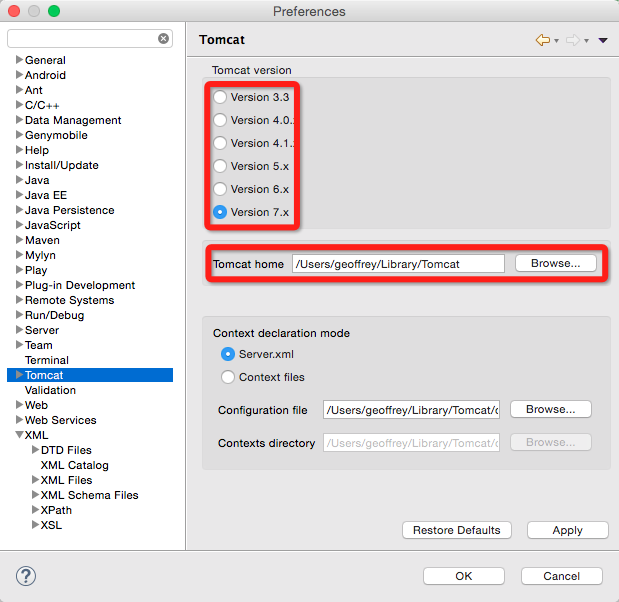Select Tomcat Version 7.x radio button

tap(220, 212)
